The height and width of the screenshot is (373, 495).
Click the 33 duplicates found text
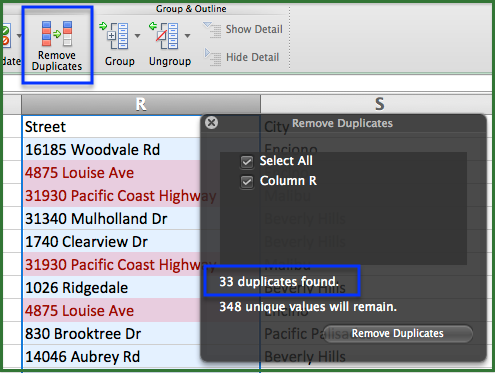pyautogui.click(x=279, y=282)
